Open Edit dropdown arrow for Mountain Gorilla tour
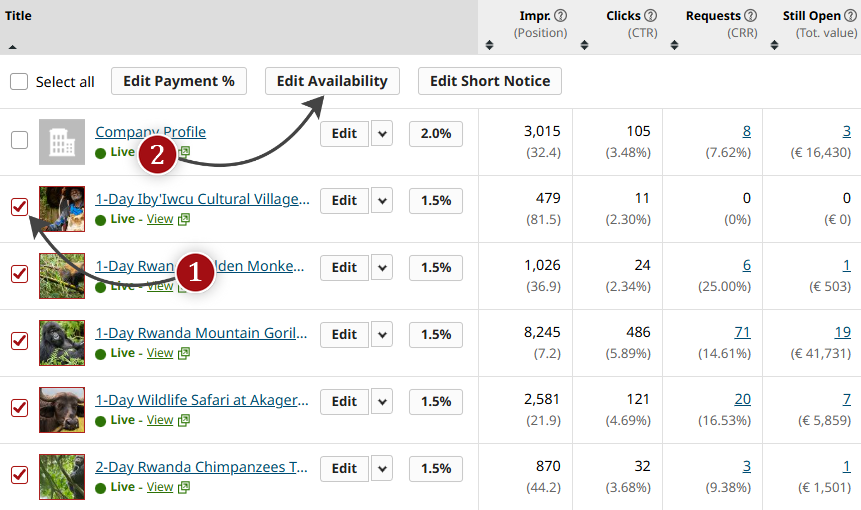Screen dimensions: 861x510 382,334
